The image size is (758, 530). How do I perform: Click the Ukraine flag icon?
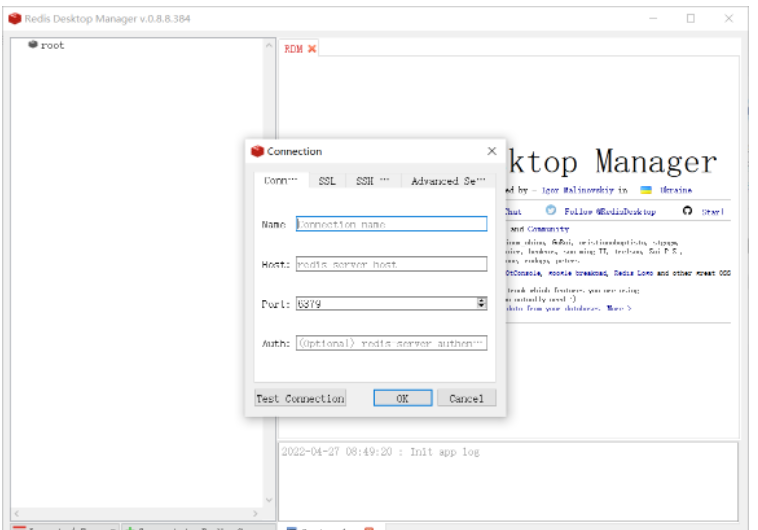(x=646, y=190)
